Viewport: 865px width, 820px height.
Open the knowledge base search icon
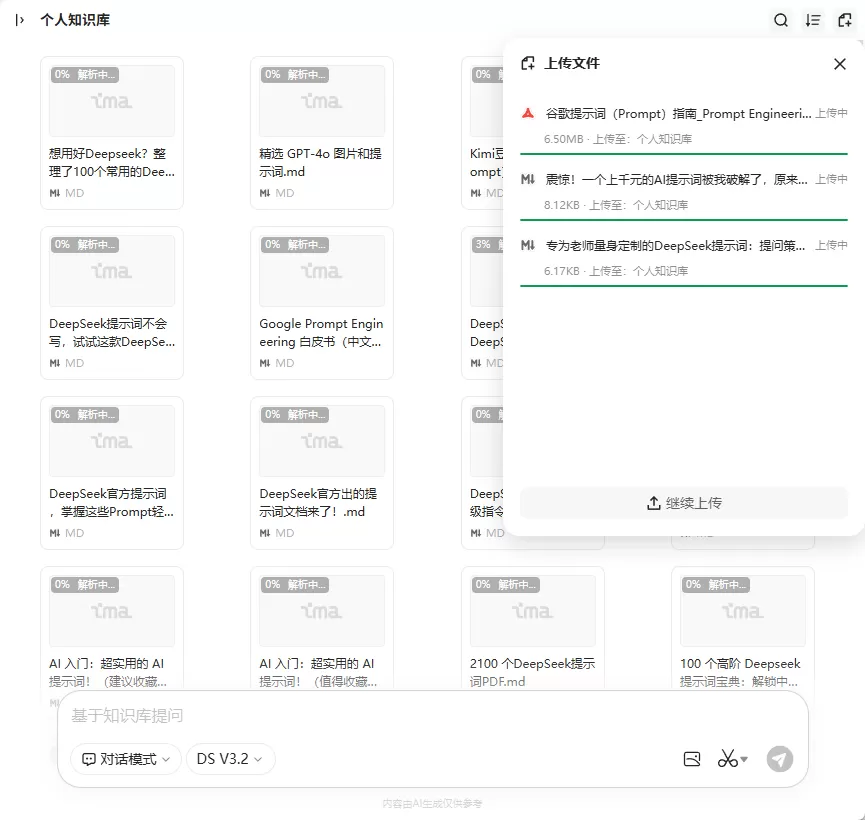(781, 20)
